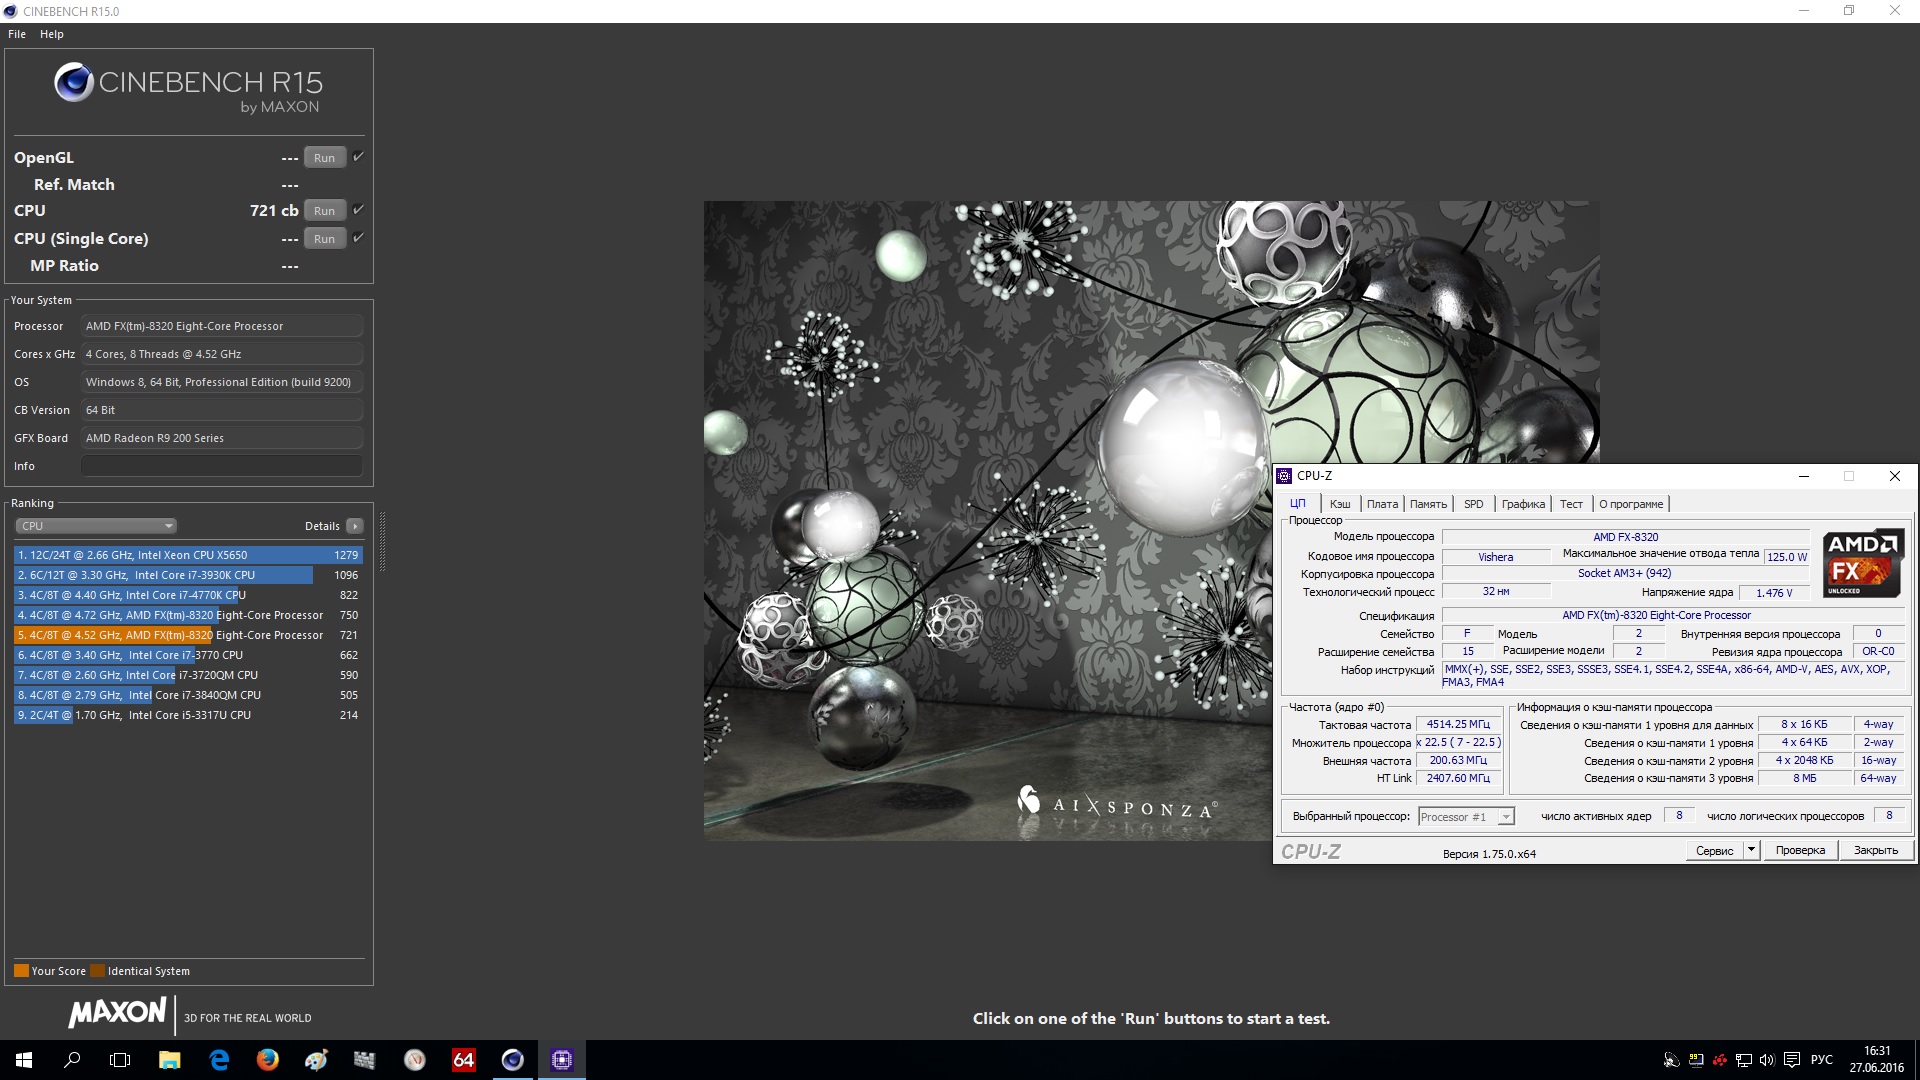
Task: Switch to the Память tab in CPU-Z
Action: 1428,504
